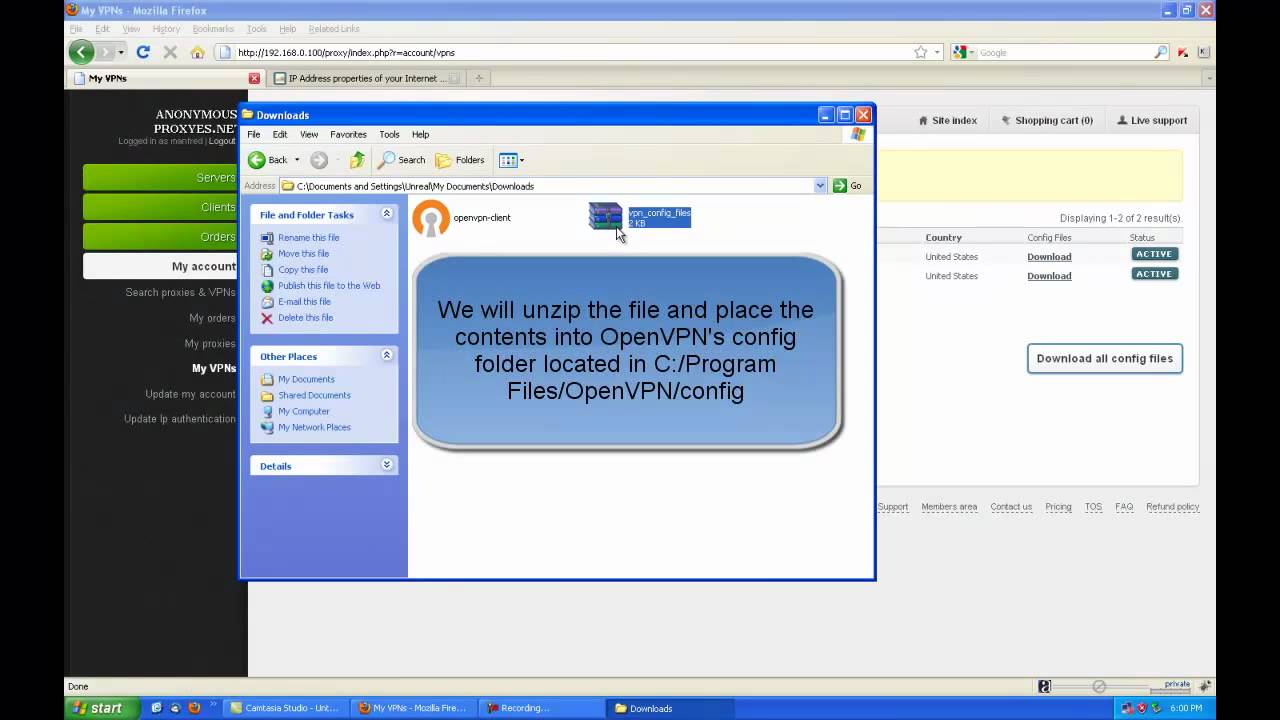Switch to Camtasia Studio taskbar button
This screenshot has height=720, width=1280.
(286, 708)
